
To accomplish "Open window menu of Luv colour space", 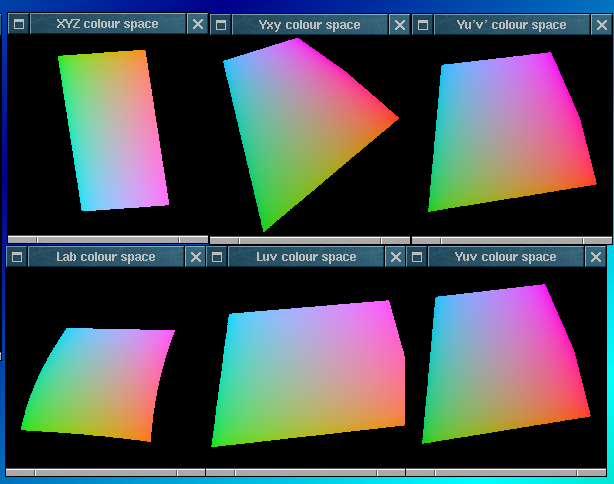I will 217,257.
